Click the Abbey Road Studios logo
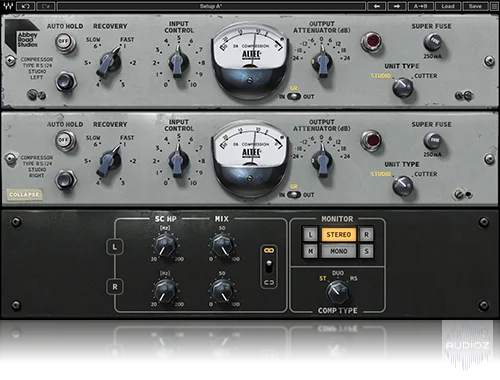The height and width of the screenshot is (380, 500). pos(22,37)
